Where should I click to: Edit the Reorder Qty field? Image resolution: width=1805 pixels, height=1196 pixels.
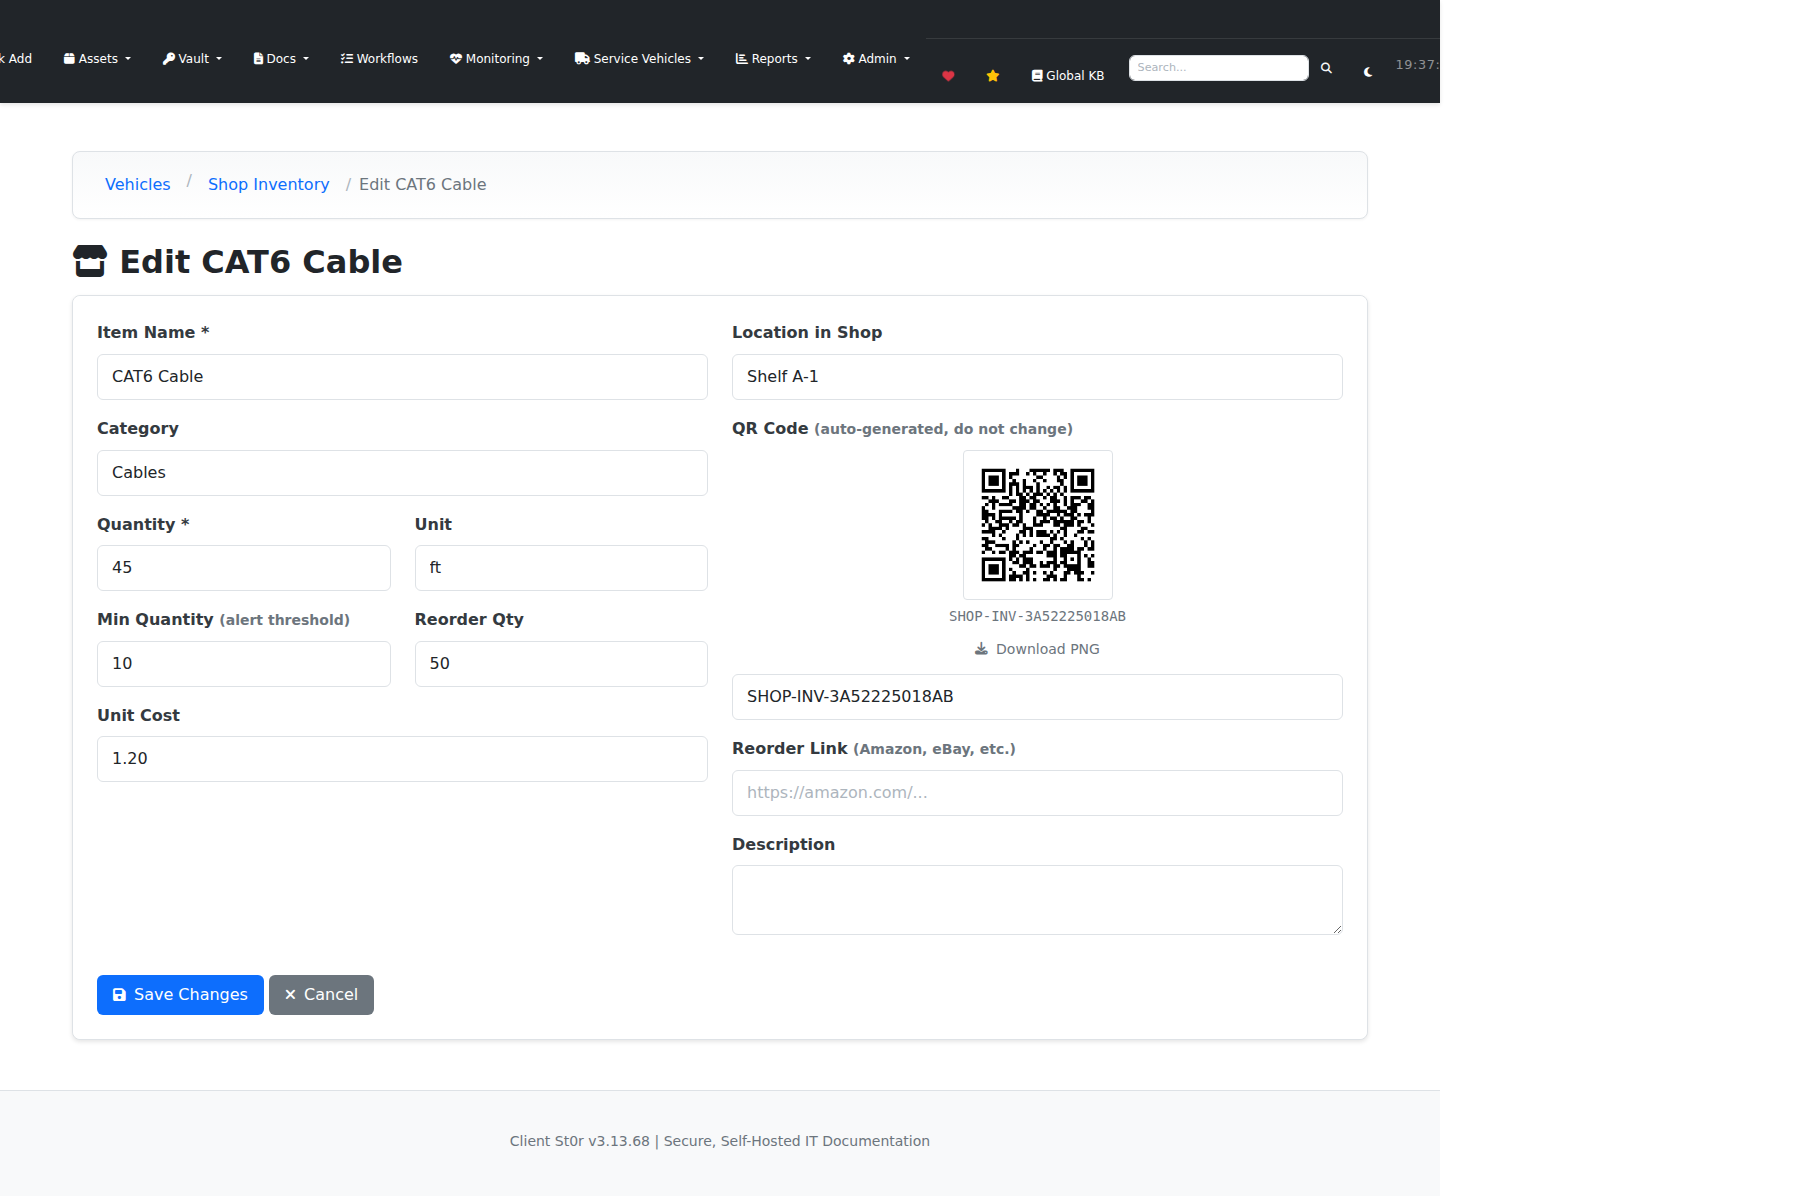561,664
